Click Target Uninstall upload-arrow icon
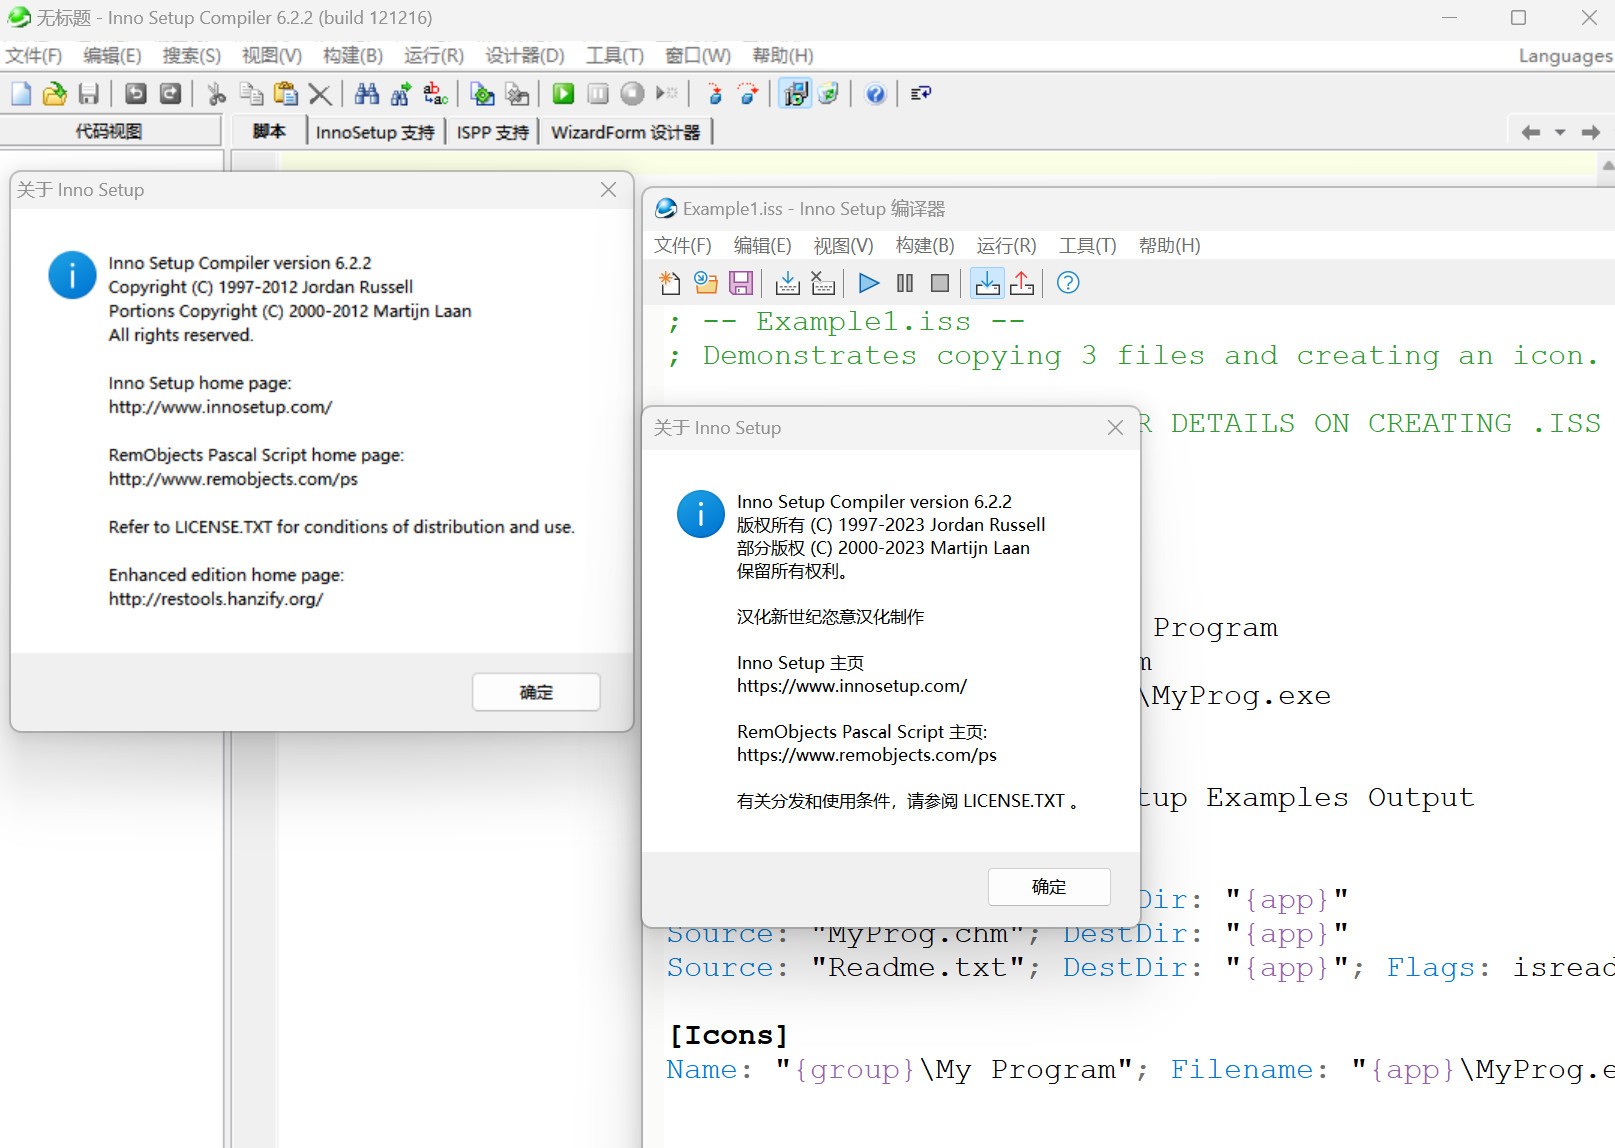 coord(1022,284)
